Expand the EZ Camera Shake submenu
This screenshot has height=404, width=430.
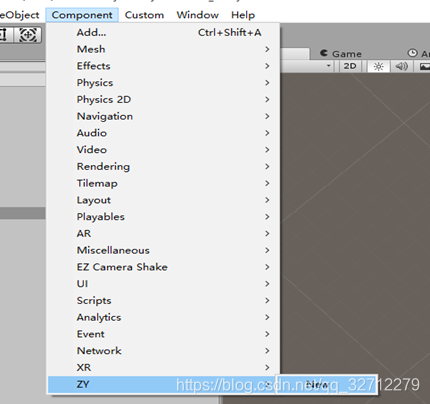click(163, 267)
